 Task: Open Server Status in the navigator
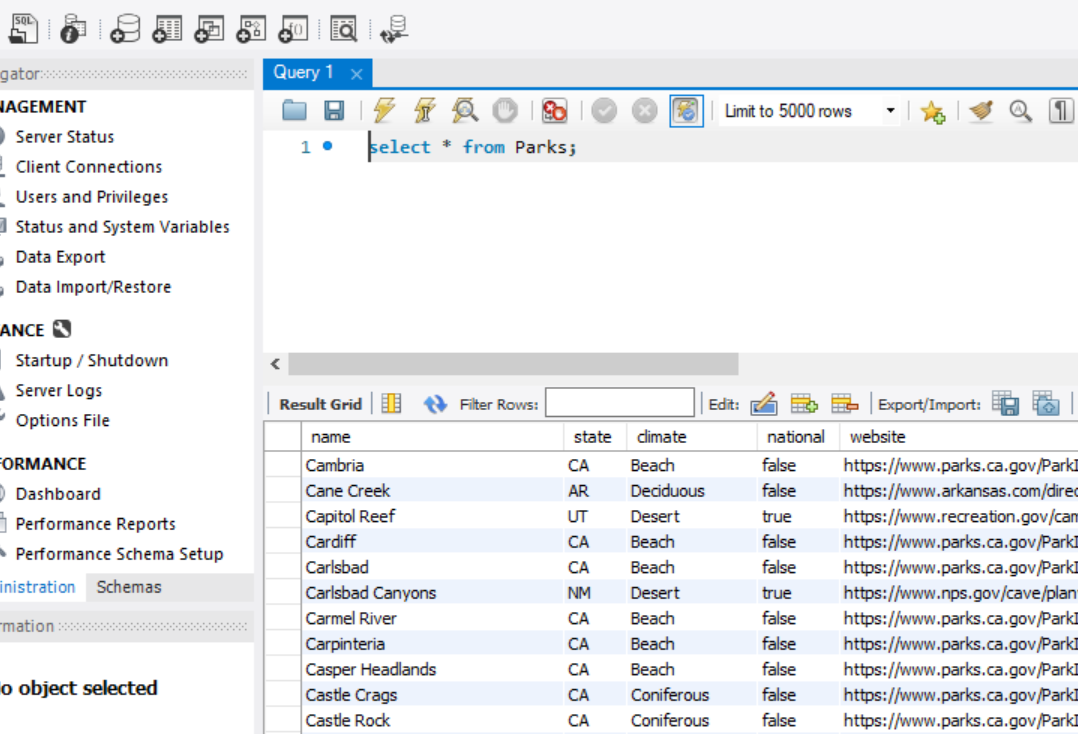[65, 137]
